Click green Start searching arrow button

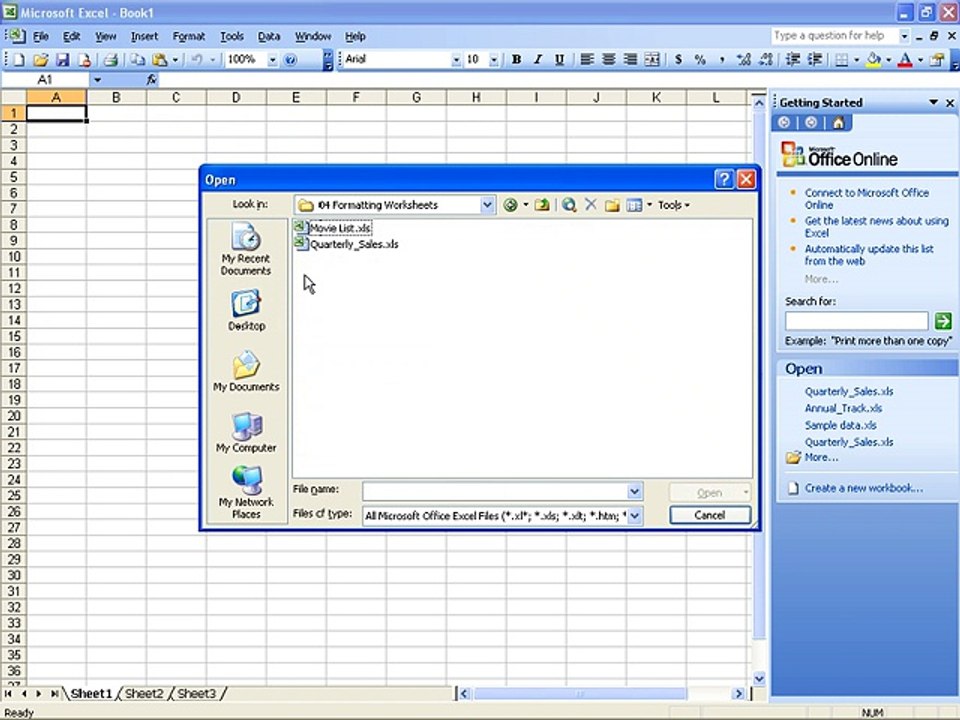coord(943,320)
